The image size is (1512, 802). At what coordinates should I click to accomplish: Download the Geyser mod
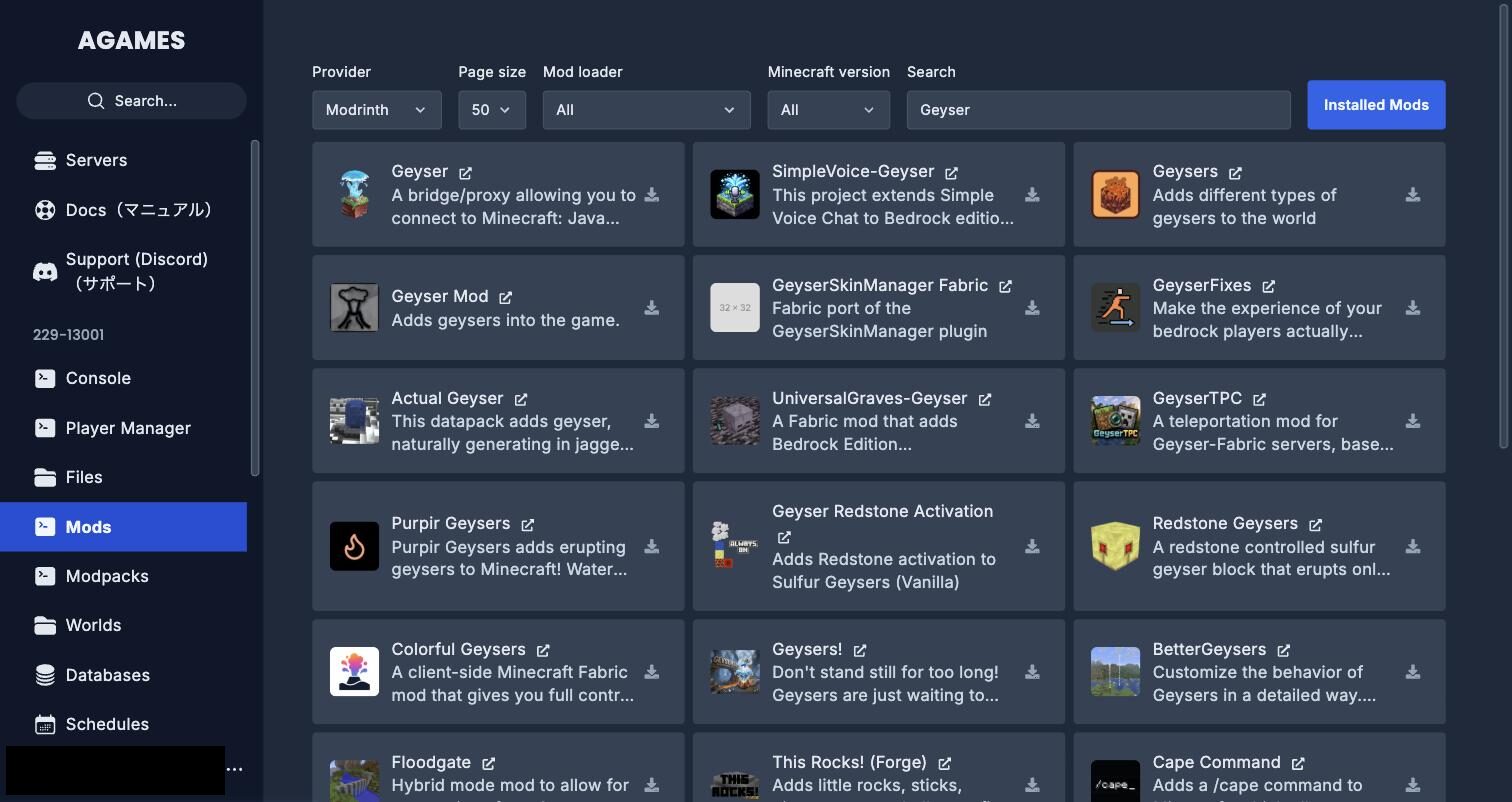pyautogui.click(x=652, y=195)
